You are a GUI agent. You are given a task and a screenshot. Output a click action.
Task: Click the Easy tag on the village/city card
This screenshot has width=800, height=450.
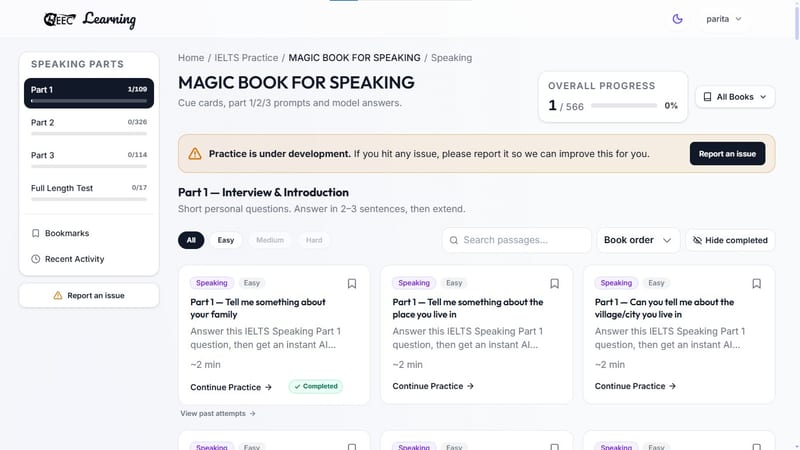click(x=656, y=283)
